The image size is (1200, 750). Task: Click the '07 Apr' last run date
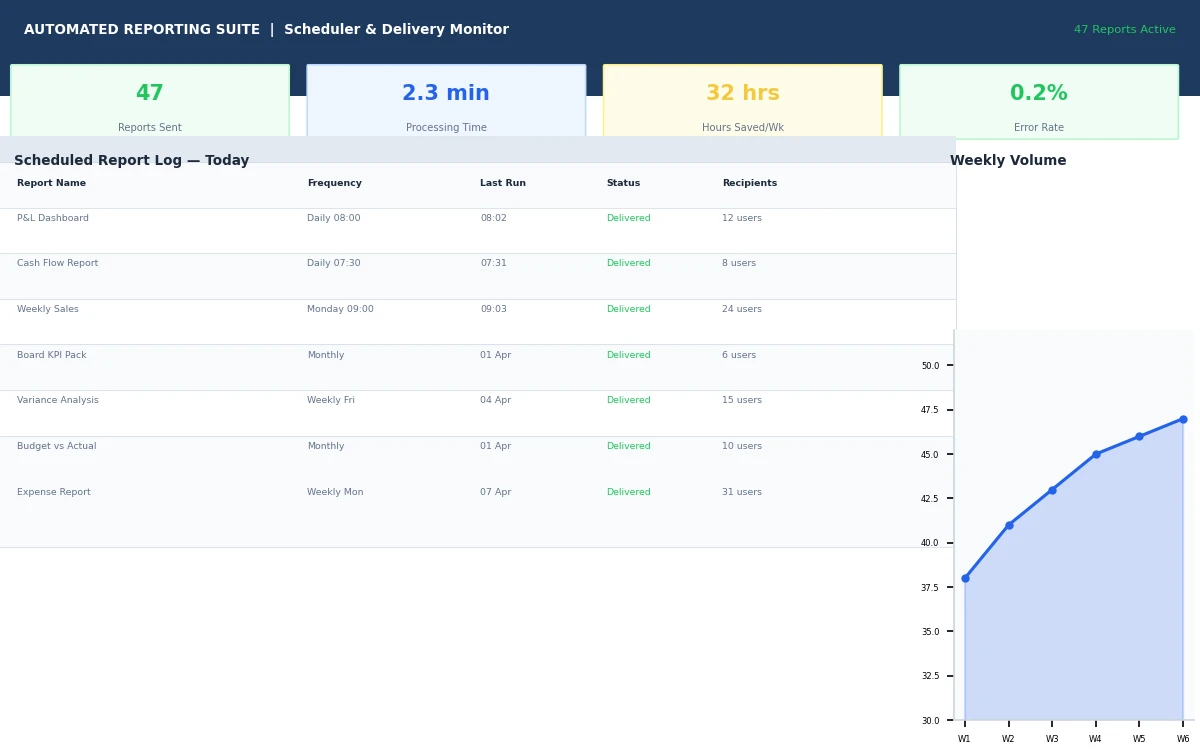click(495, 493)
